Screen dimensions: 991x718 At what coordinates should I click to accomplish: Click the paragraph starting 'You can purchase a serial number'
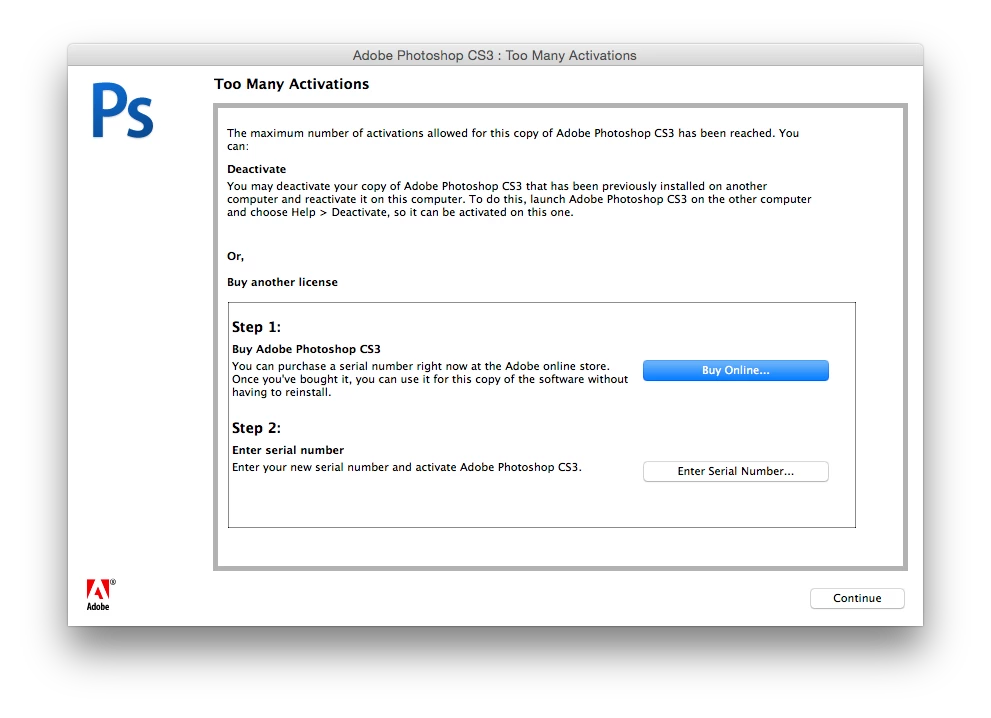(x=430, y=379)
